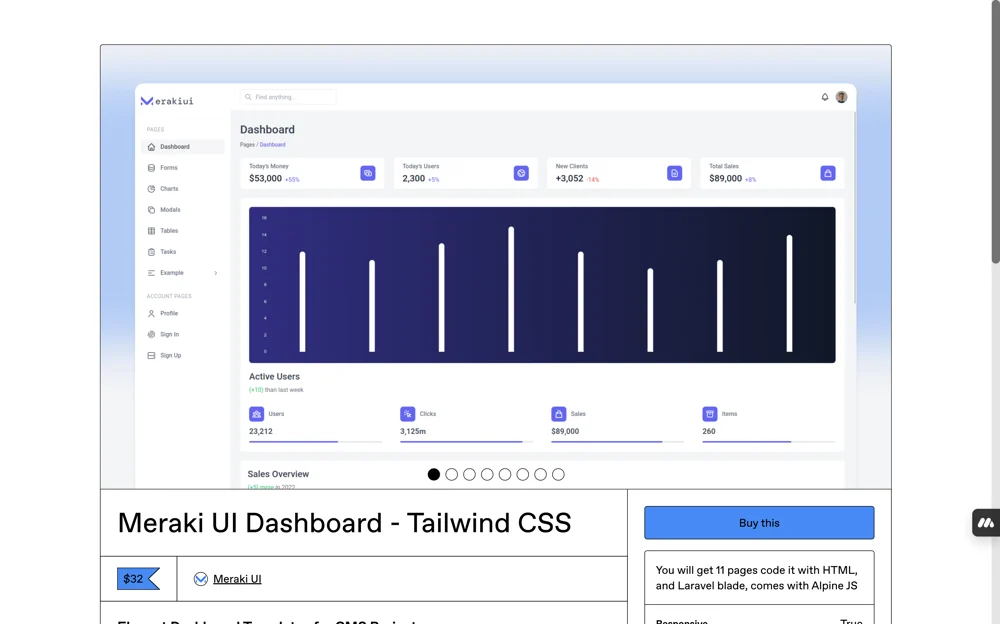The width and height of the screenshot is (1000, 624).
Task: Select the third carousel dot
Action: [x=469, y=475]
